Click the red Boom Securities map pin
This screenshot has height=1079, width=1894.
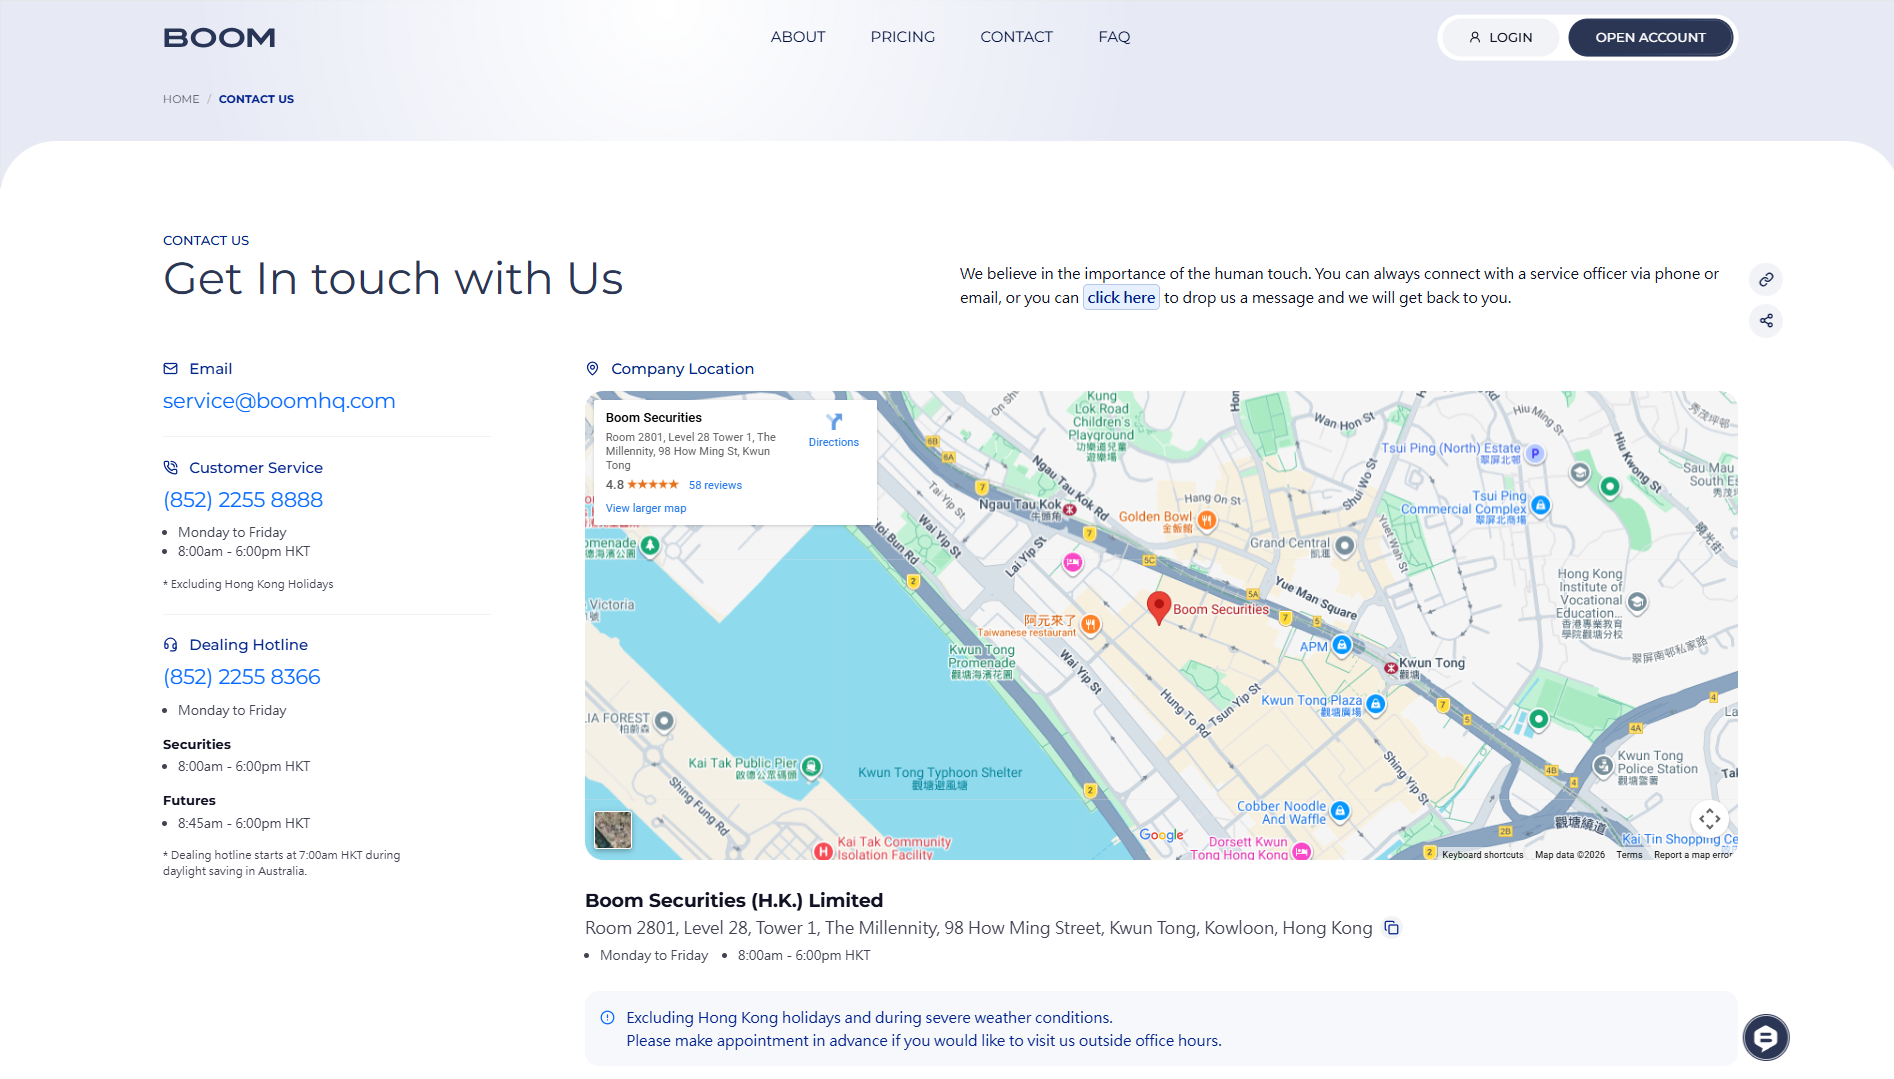tap(1158, 608)
